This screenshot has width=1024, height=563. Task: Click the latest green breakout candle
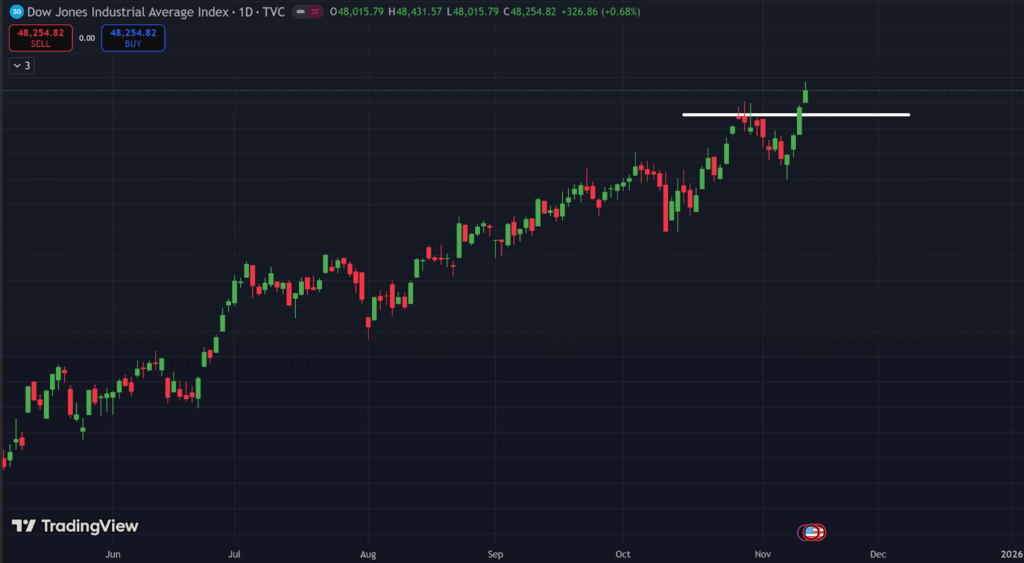point(805,96)
